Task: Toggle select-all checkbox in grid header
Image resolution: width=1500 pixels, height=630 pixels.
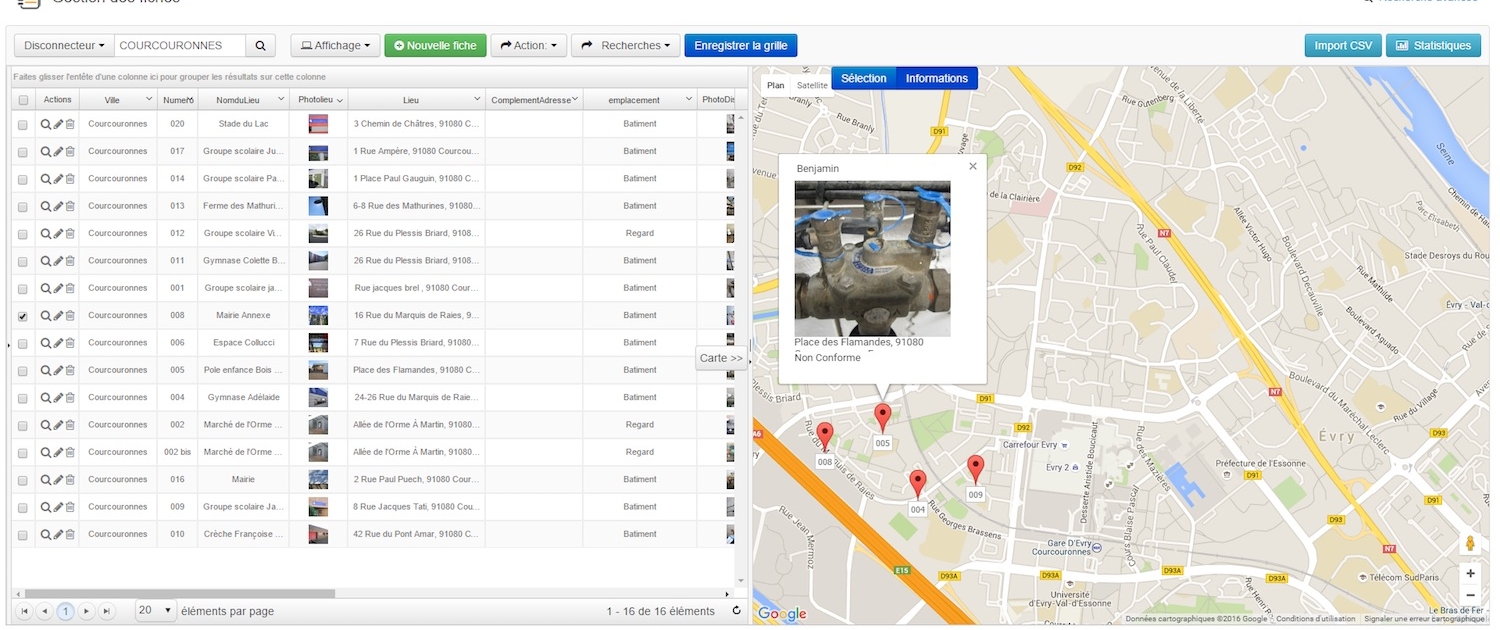Action: pyautogui.click(x=23, y=100)
